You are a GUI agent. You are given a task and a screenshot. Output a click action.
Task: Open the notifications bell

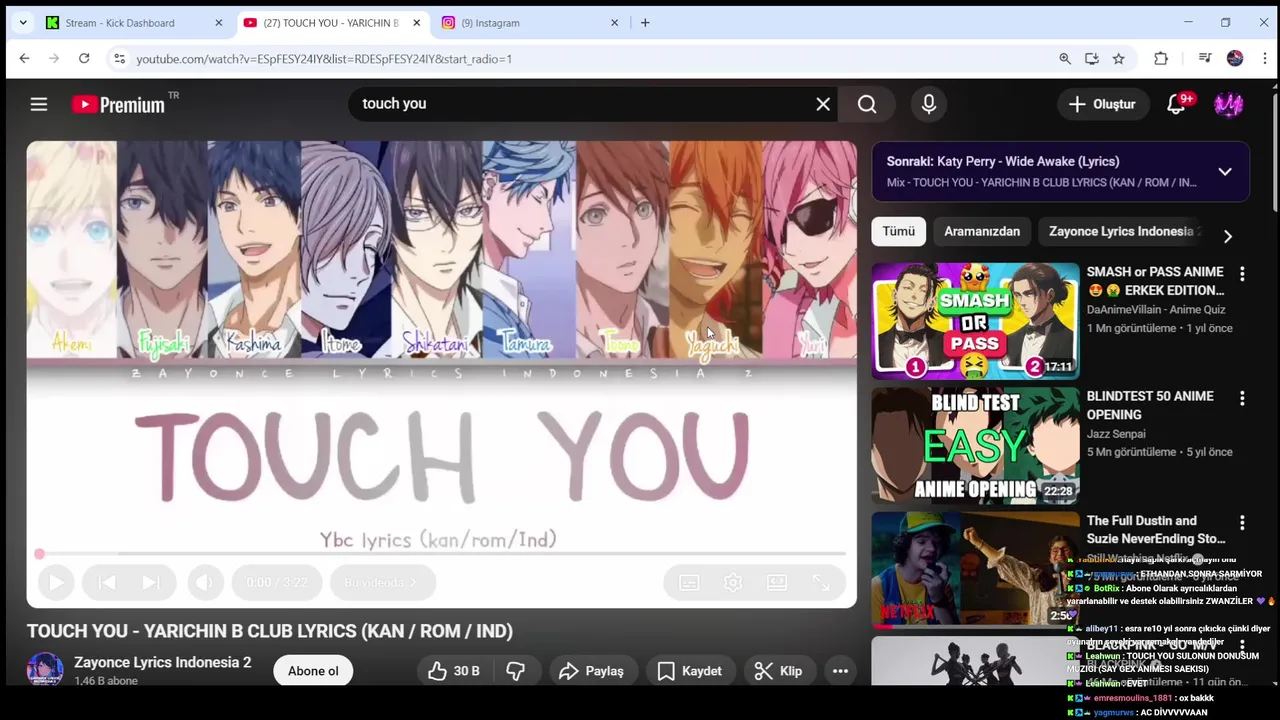(x=1177, y=104)
